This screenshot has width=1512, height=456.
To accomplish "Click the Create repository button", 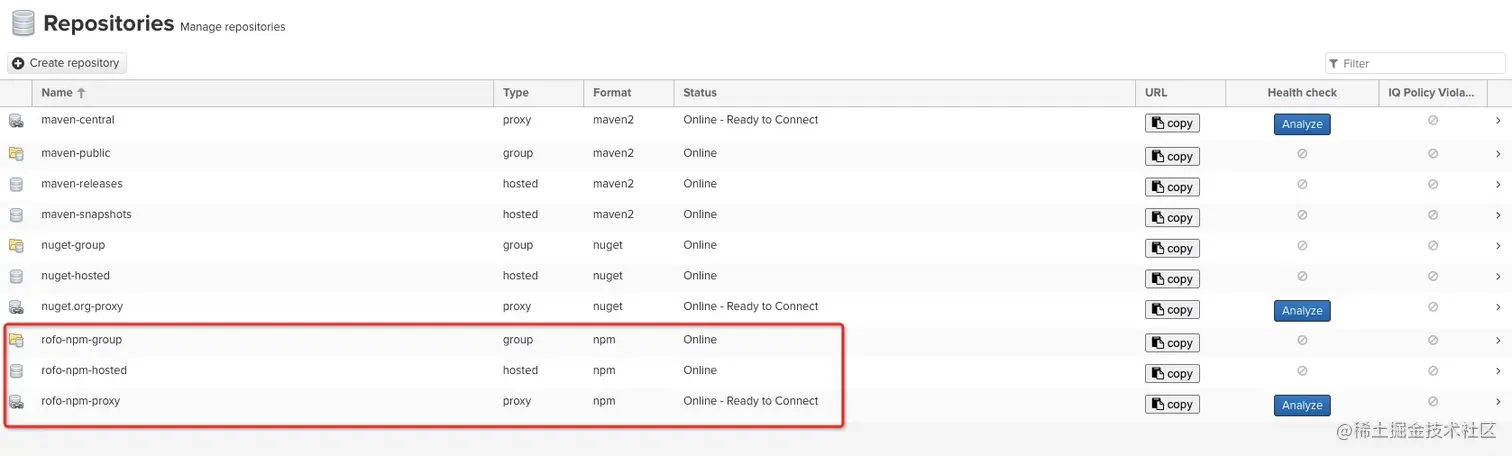I will [x=67, y=63].
